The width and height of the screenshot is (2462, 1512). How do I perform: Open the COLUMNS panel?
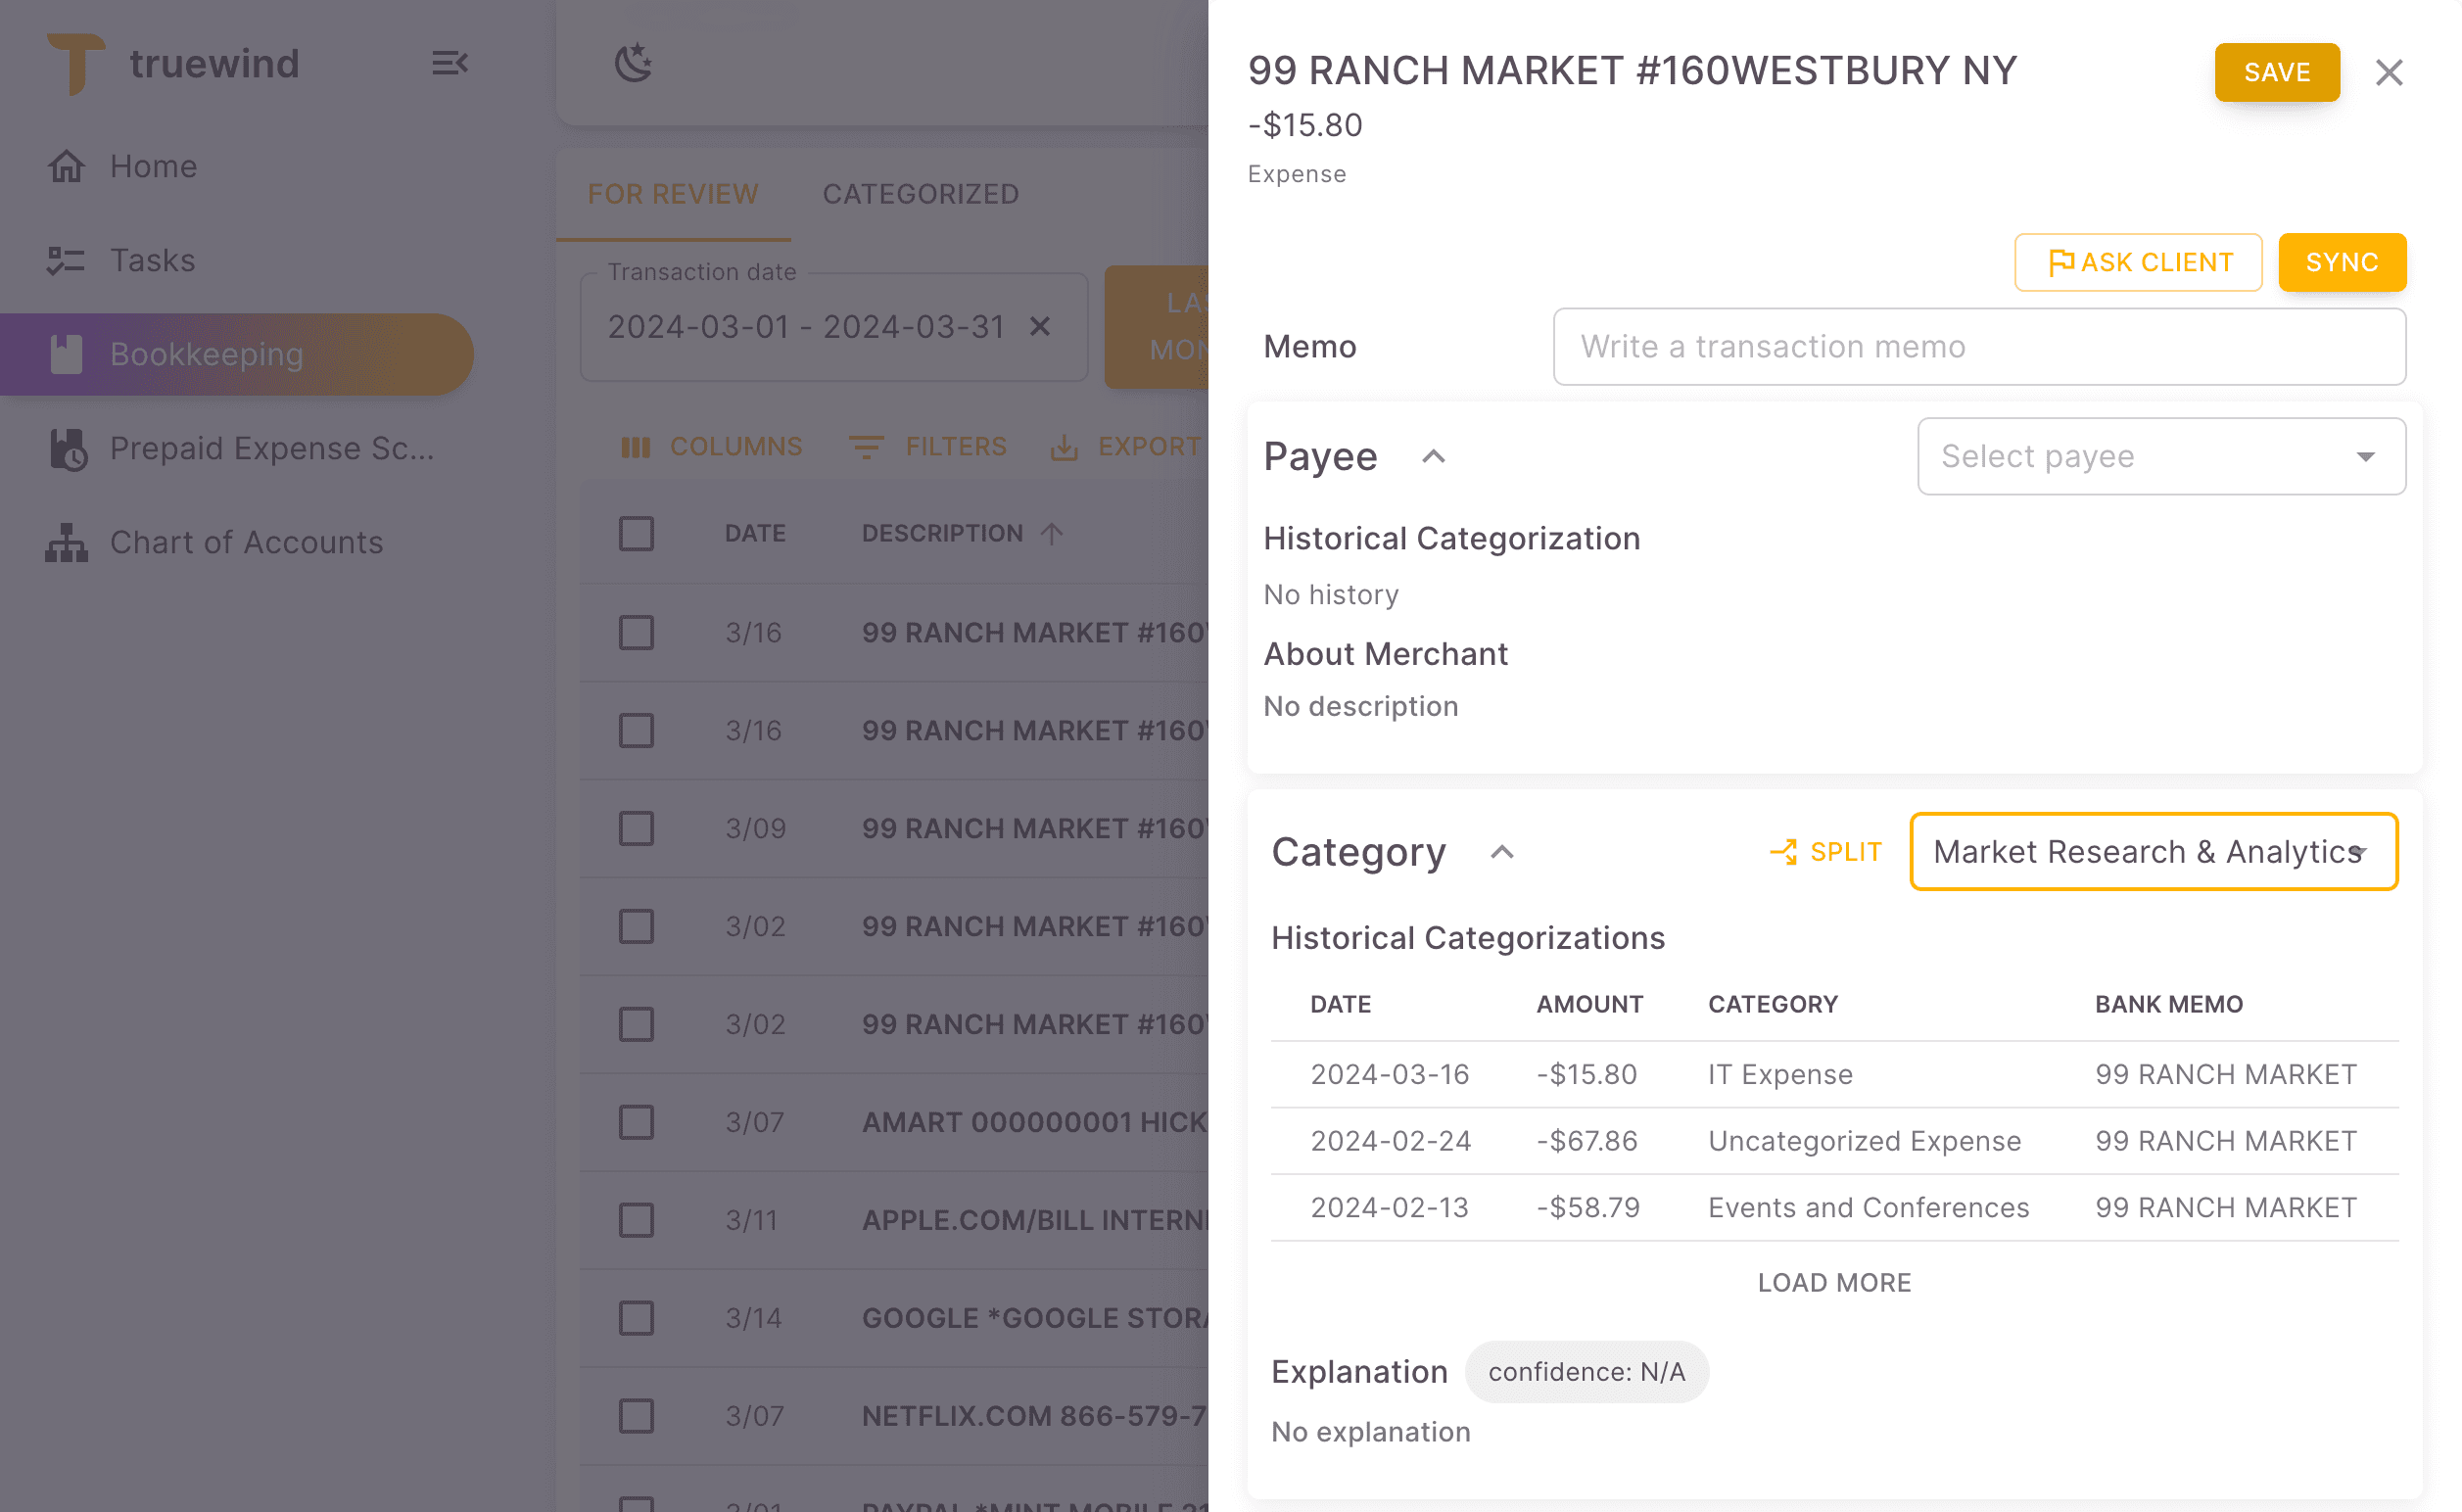click(x=712, y=447)
